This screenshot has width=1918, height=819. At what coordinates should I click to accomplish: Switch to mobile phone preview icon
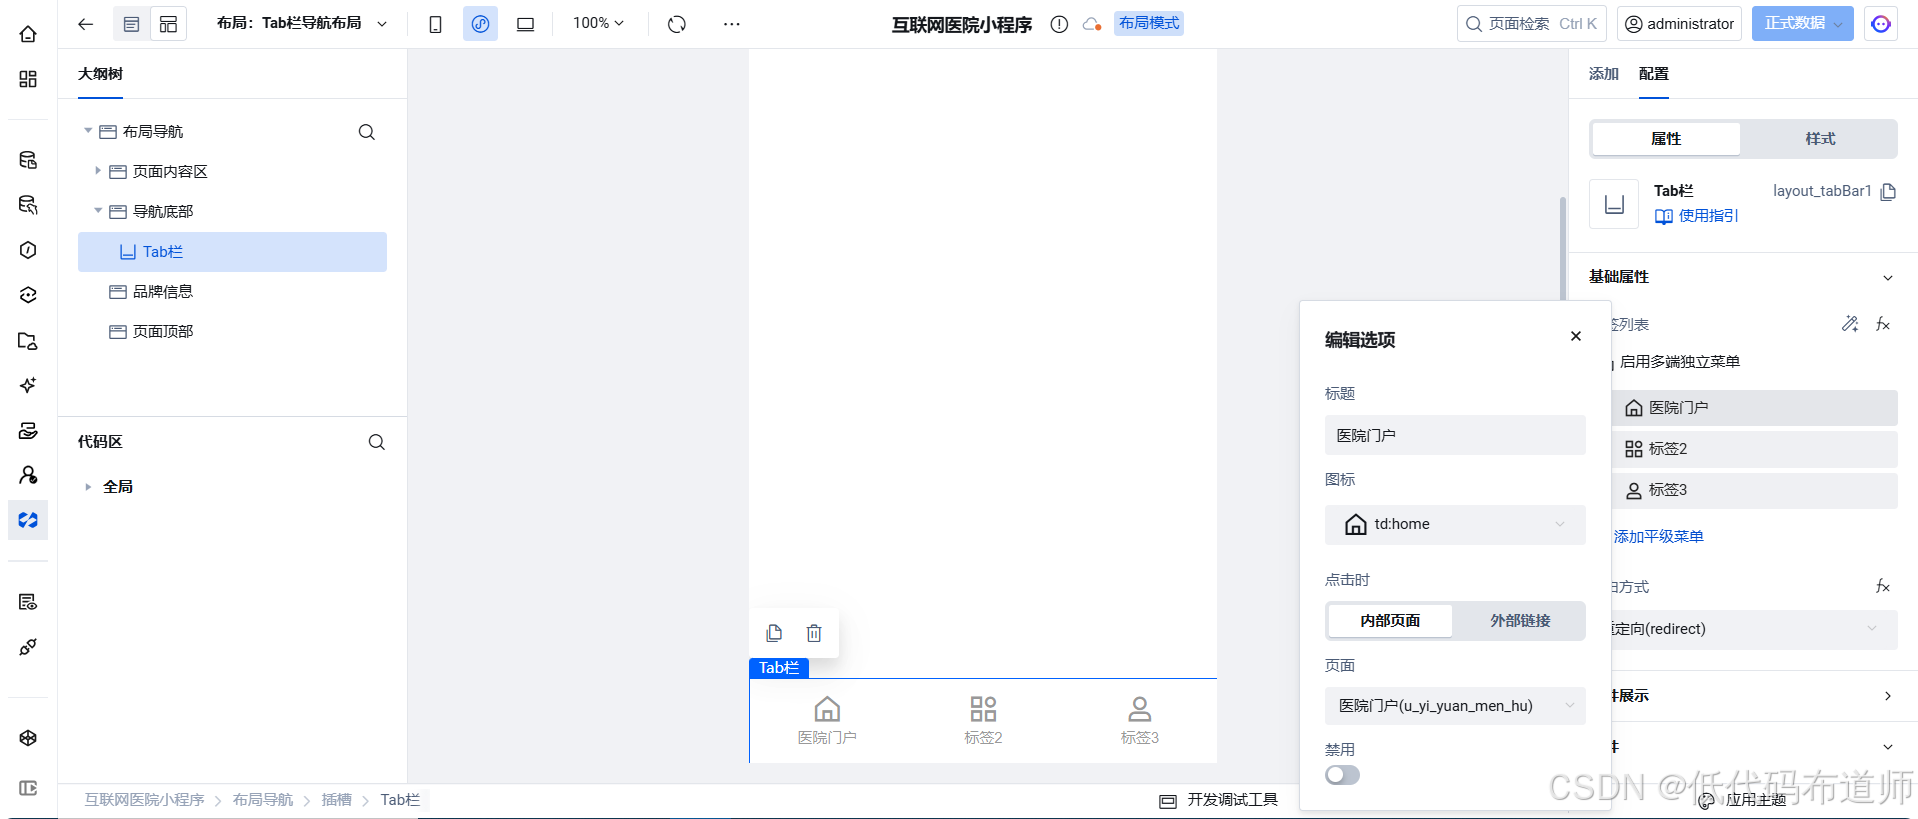pyautogui.click(x=435, y=24)
